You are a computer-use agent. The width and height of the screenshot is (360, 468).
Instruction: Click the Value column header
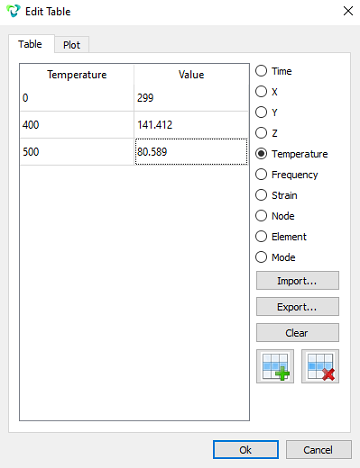191,74
